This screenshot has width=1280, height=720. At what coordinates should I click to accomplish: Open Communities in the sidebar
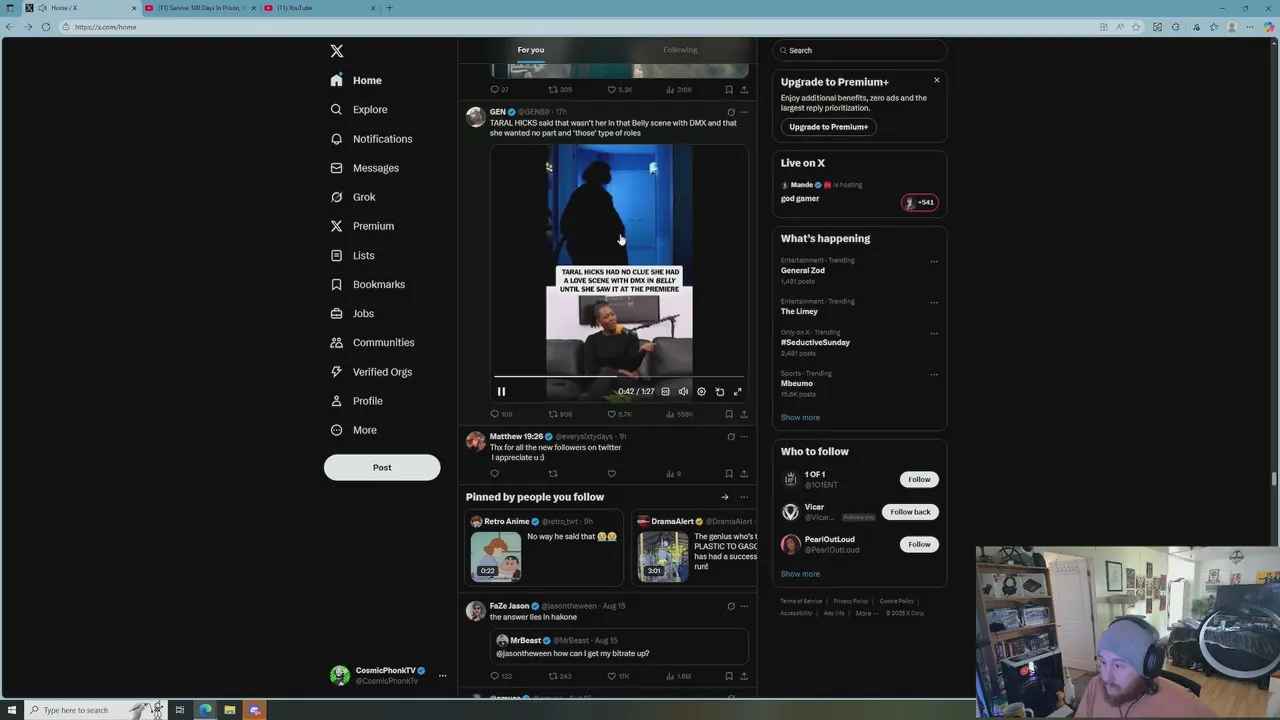click(x=372, y=342)
